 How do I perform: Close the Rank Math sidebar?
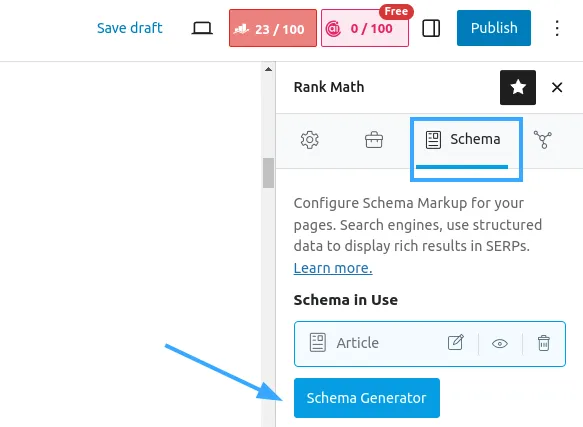click(557, 87)
